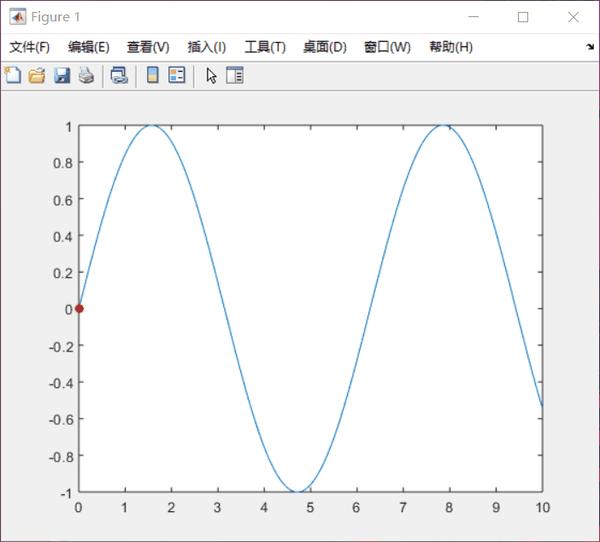Viewport: 600px width, 542px height.
Task: Click the MATLAB figure window icon
Action: point(18,17)
